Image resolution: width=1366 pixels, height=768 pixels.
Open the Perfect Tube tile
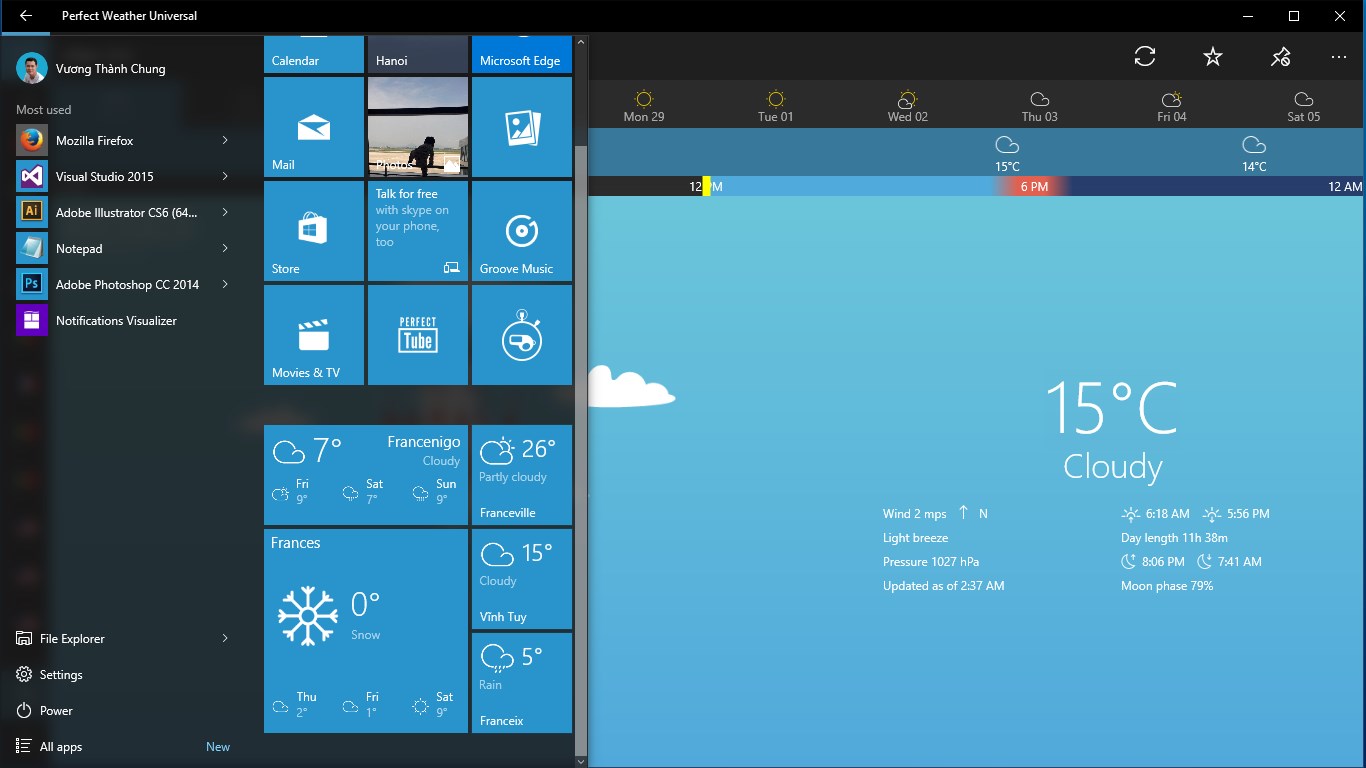pos(418,335)
